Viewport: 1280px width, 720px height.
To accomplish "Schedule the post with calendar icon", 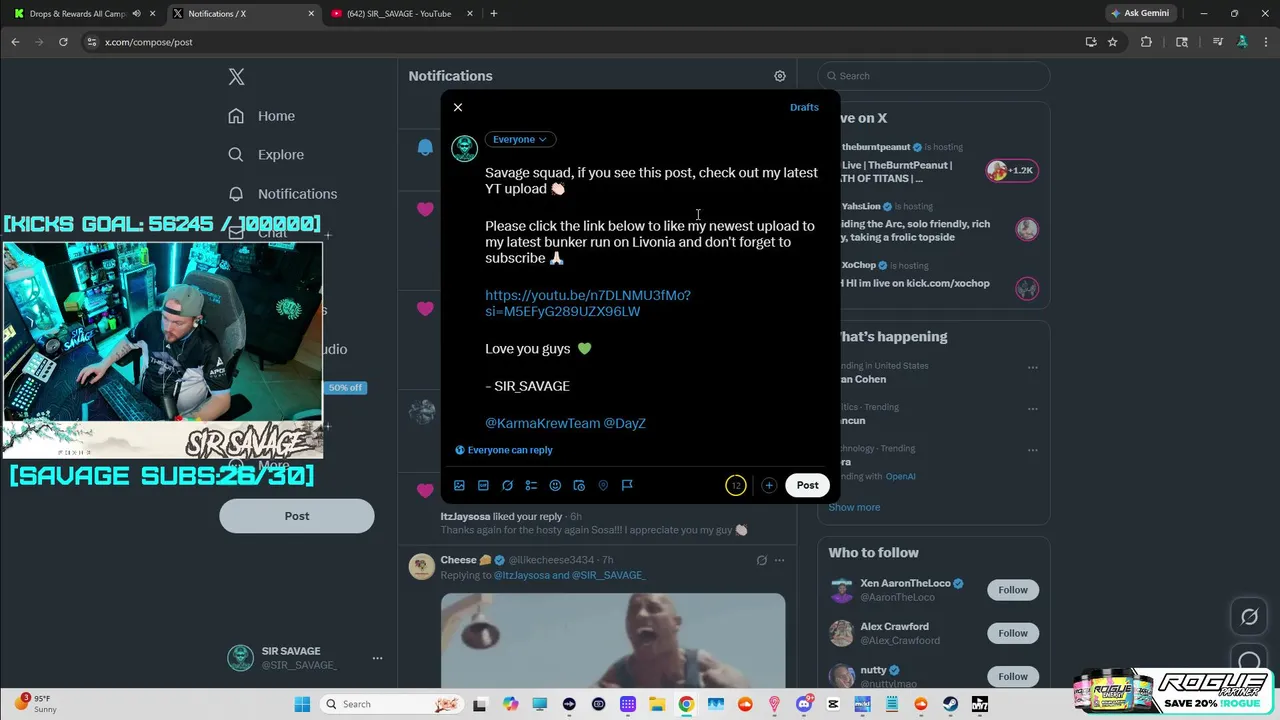I will point(579,485).
